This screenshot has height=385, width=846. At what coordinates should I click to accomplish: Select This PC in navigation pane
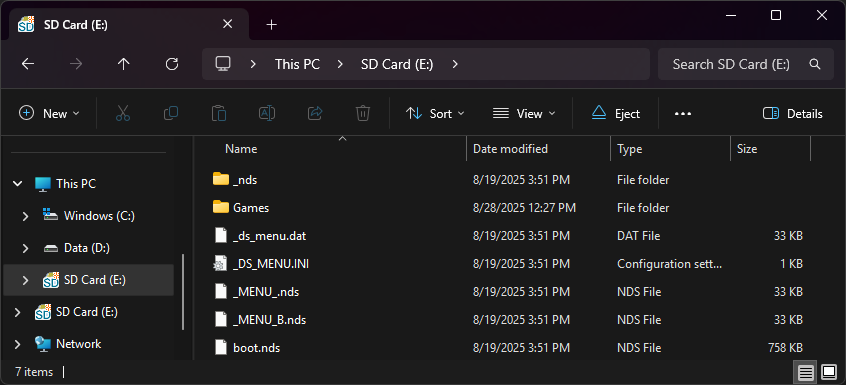(76, 184)
